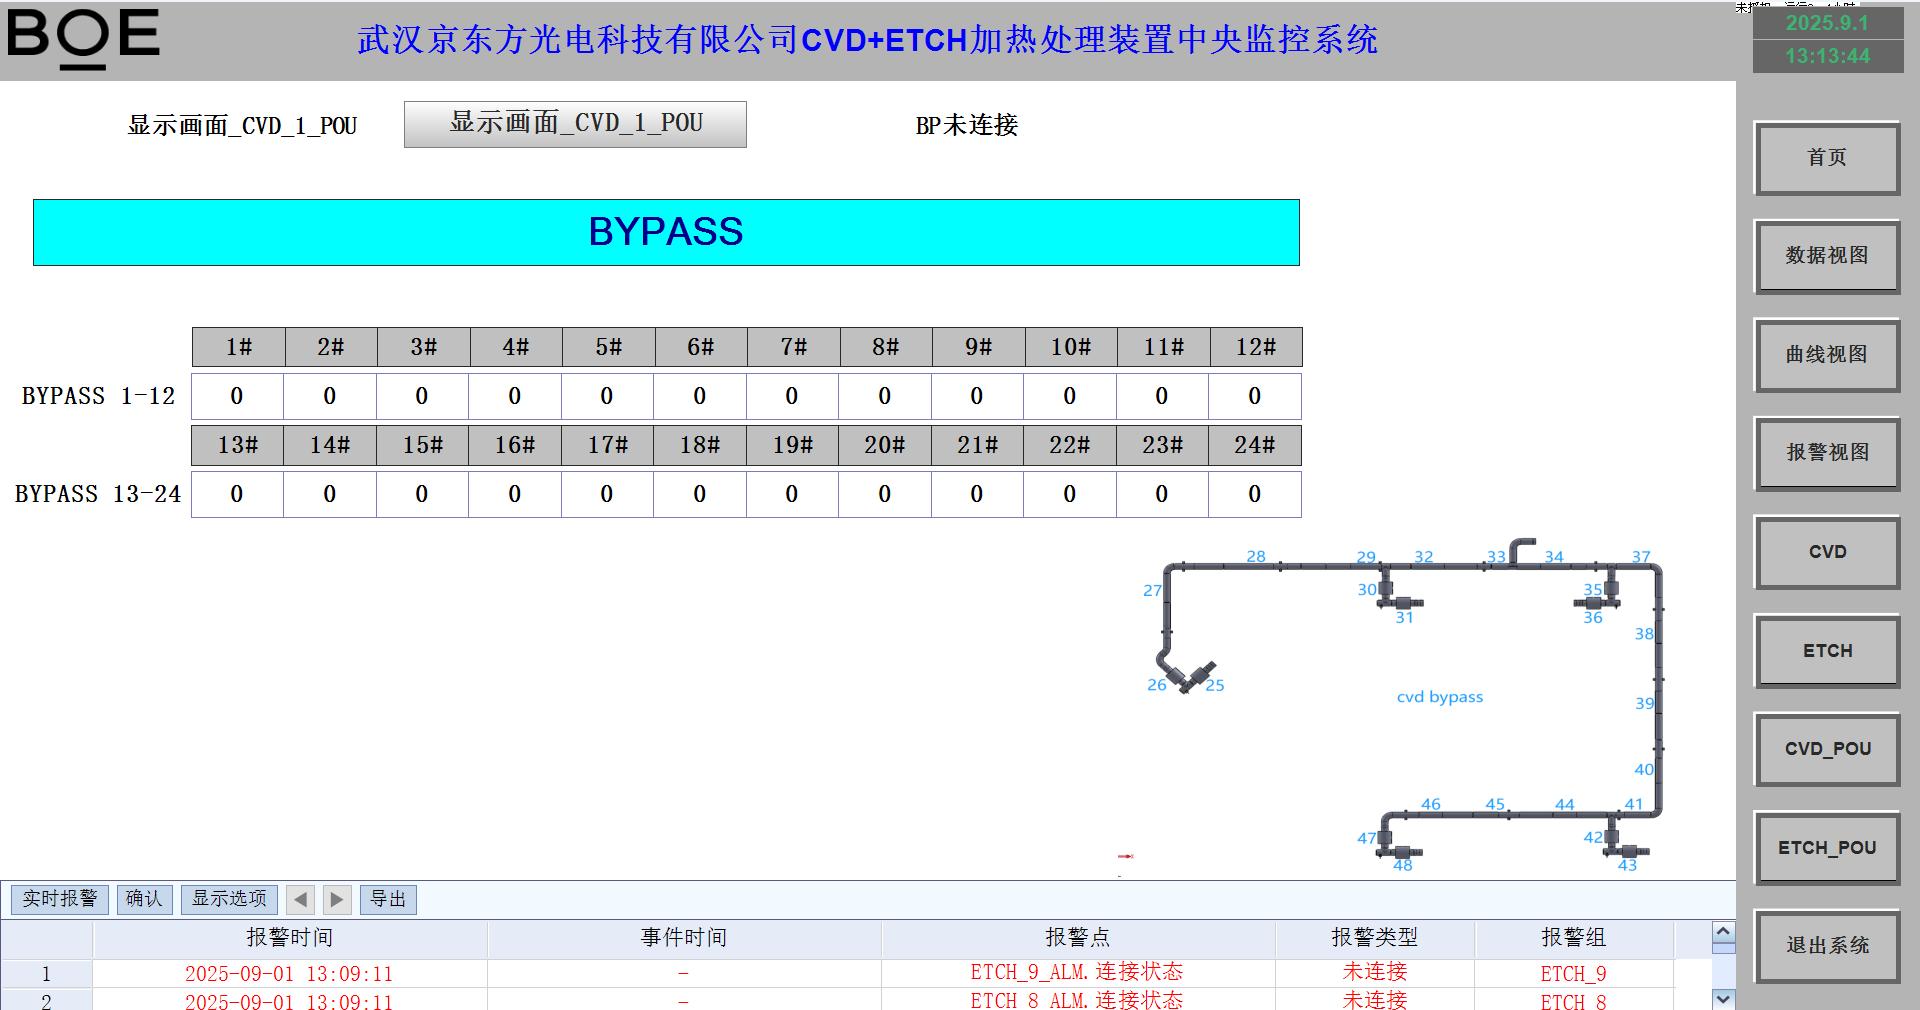1920x1010 pixels.
Task: Switch to 数据视图 data view
Action: tap(1827, 256)
